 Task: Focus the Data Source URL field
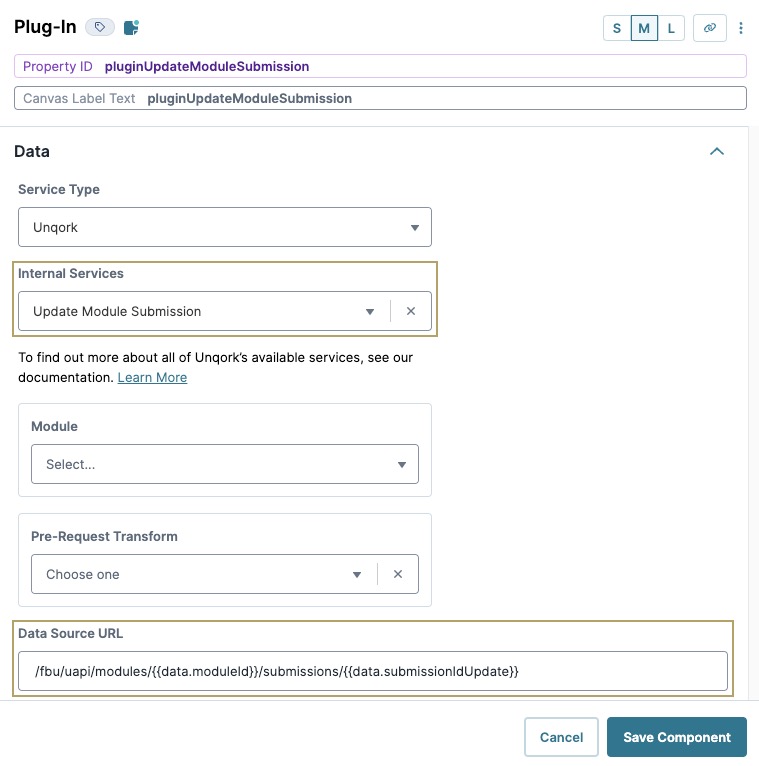[x=373, y=671]
